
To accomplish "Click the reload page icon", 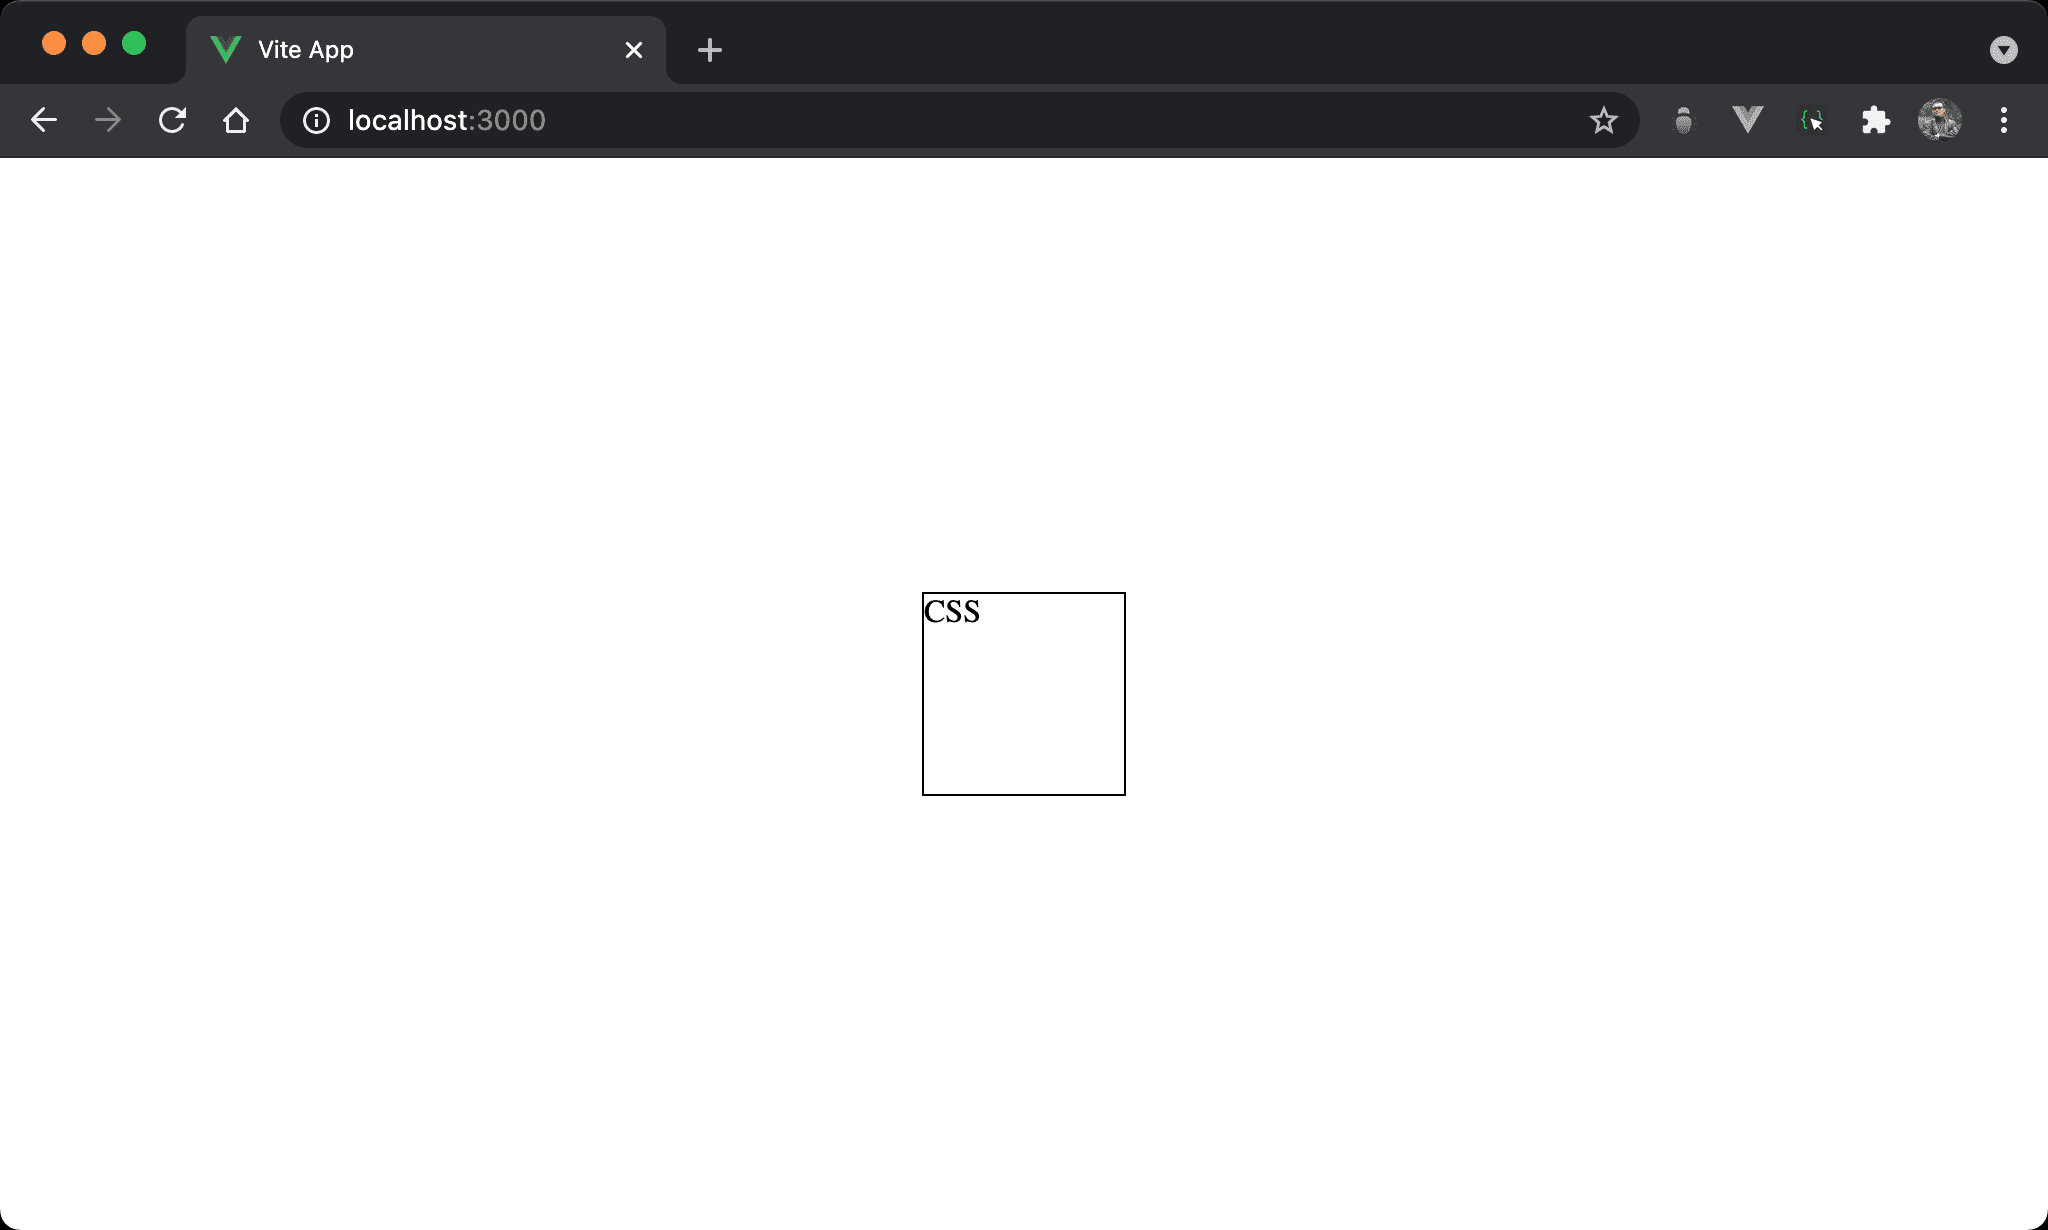I will [x=172, y=120].
